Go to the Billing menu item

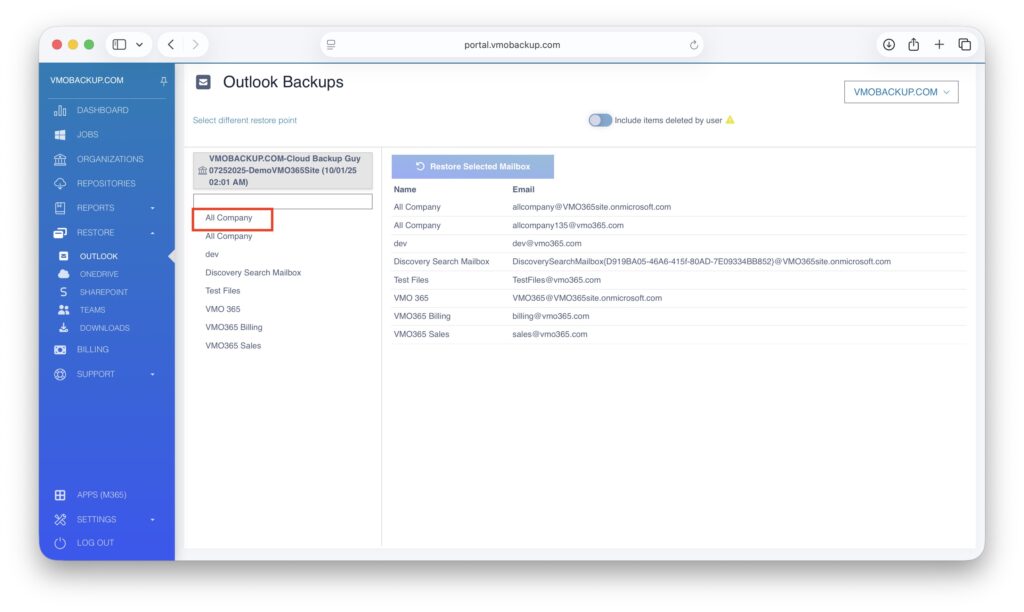tap(92, 350)
